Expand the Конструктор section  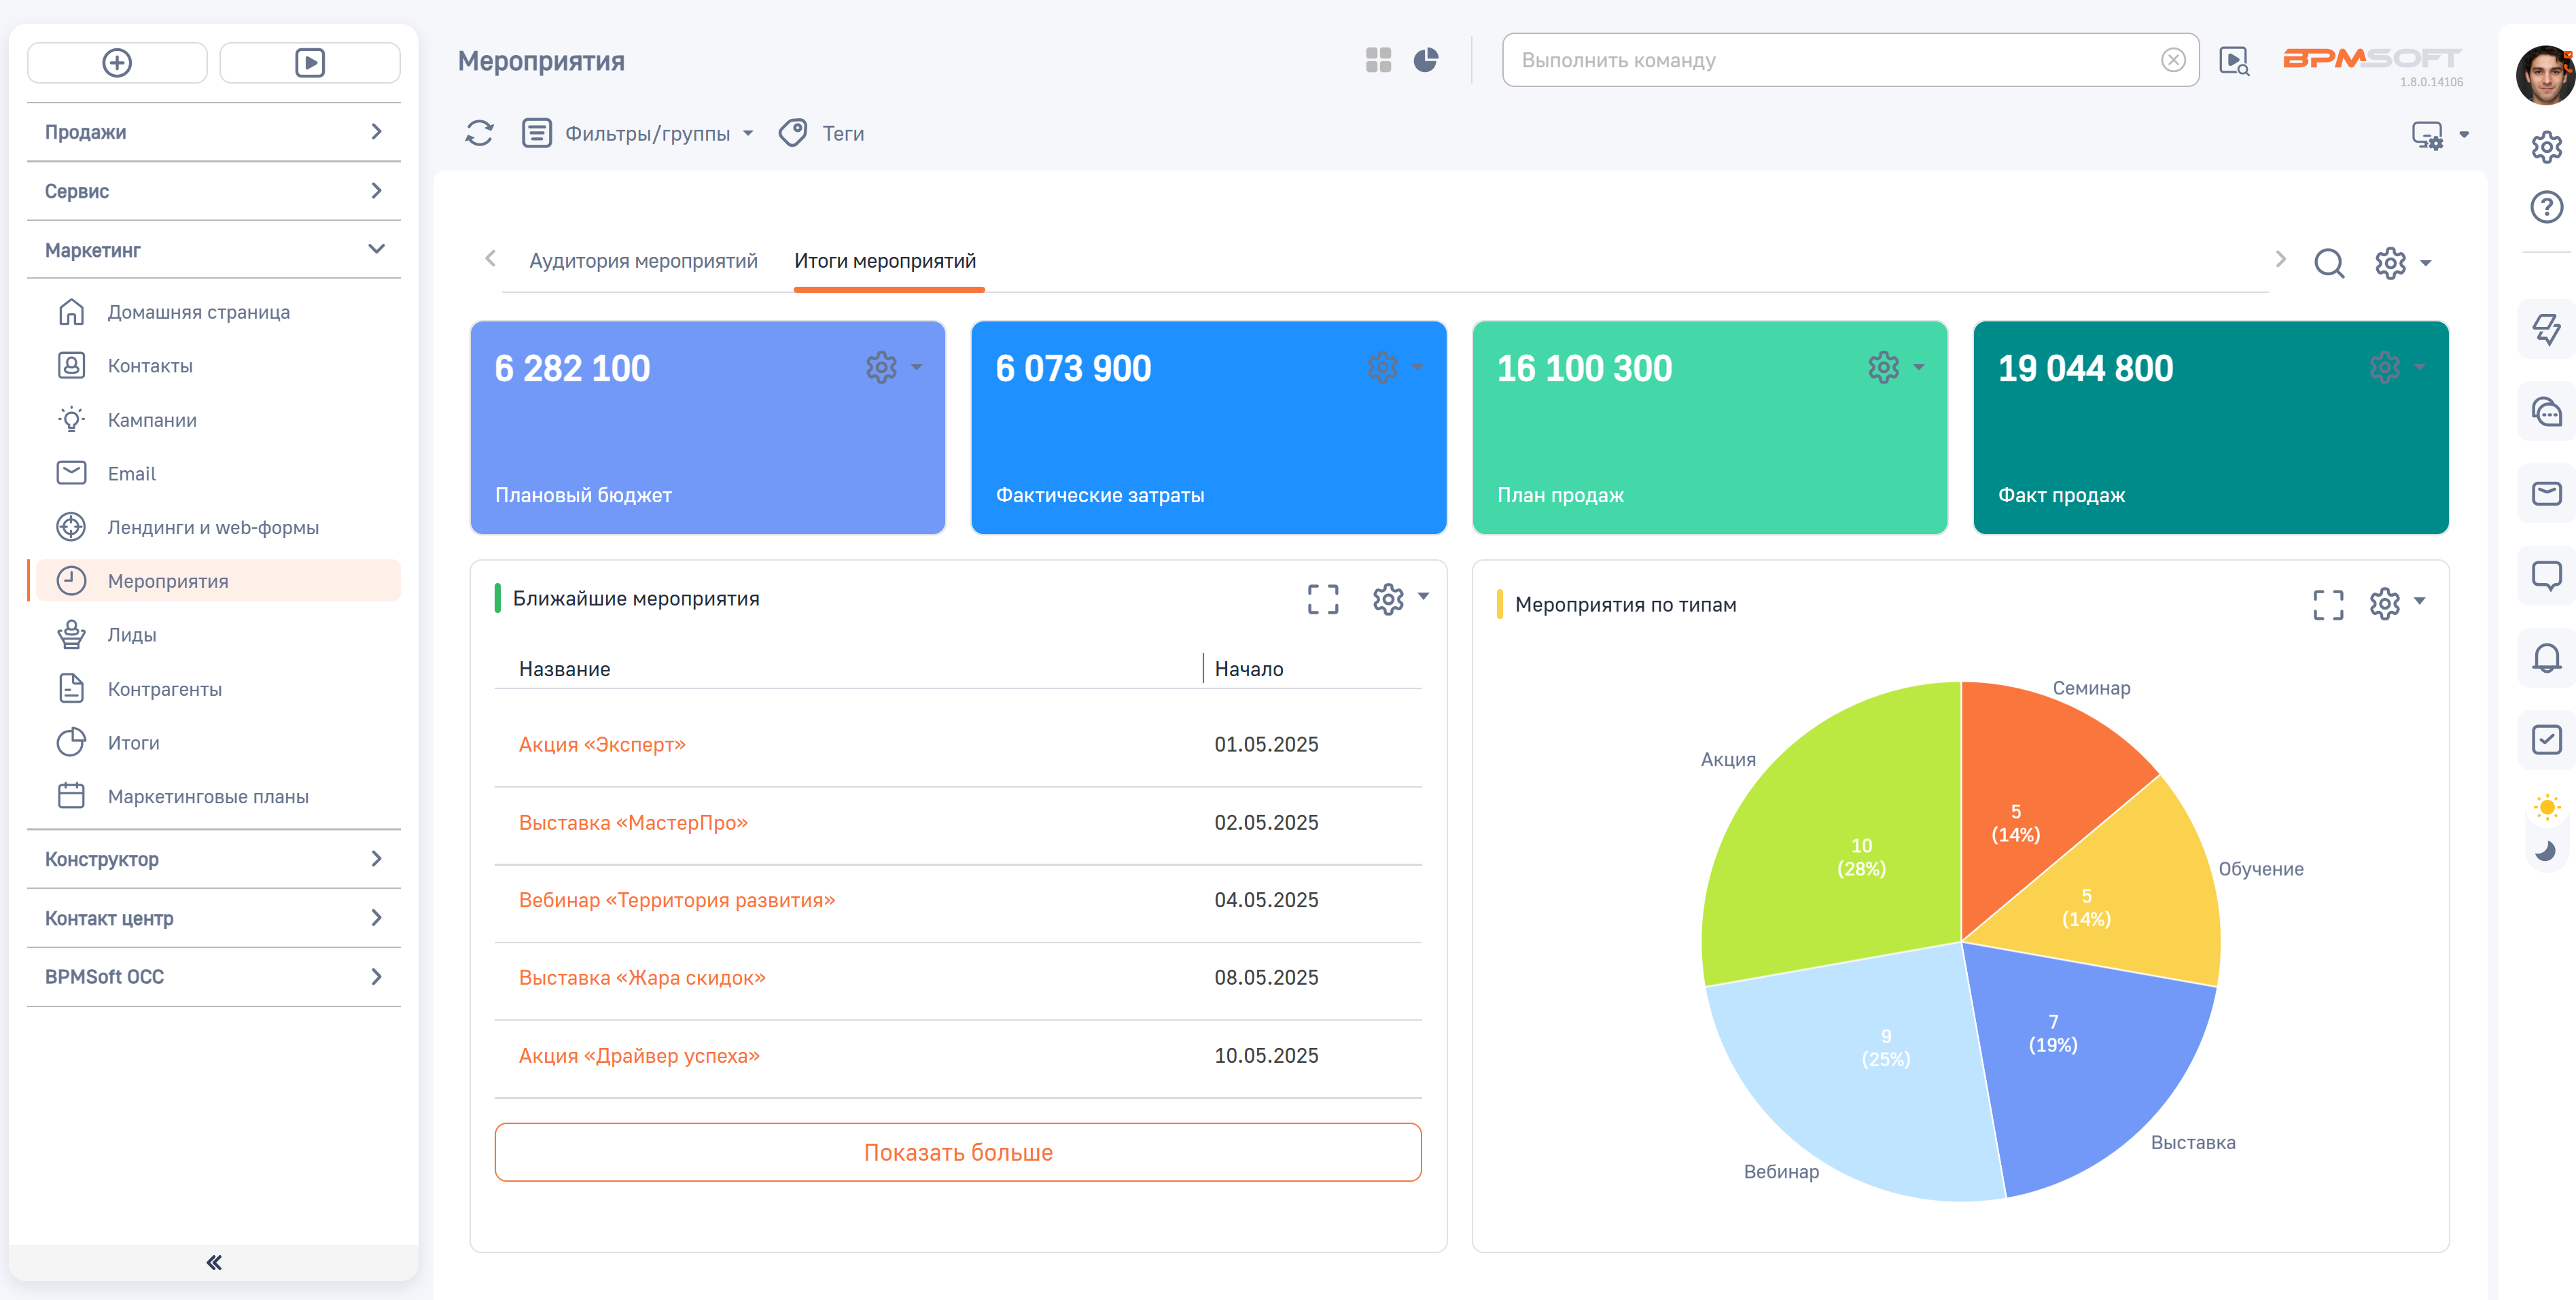tap(214, 859)
